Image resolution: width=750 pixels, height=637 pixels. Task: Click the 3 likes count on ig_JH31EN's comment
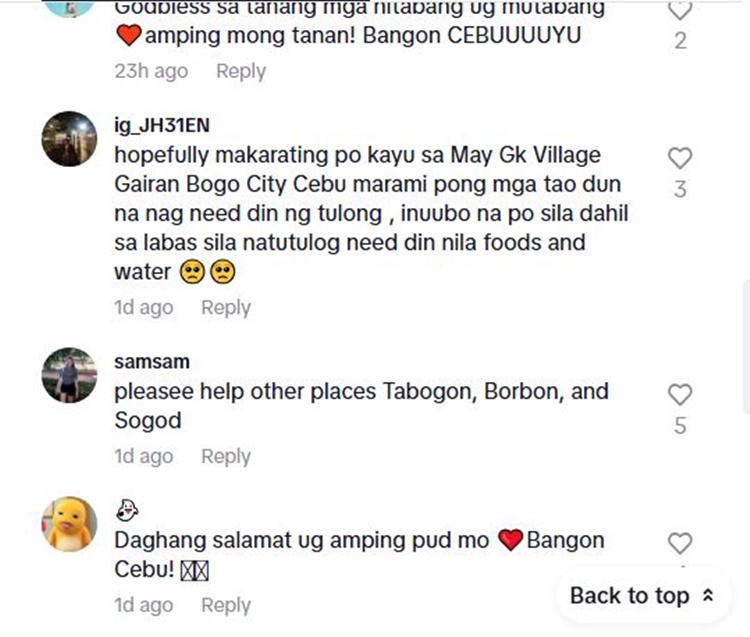click(x=680, y=189)
